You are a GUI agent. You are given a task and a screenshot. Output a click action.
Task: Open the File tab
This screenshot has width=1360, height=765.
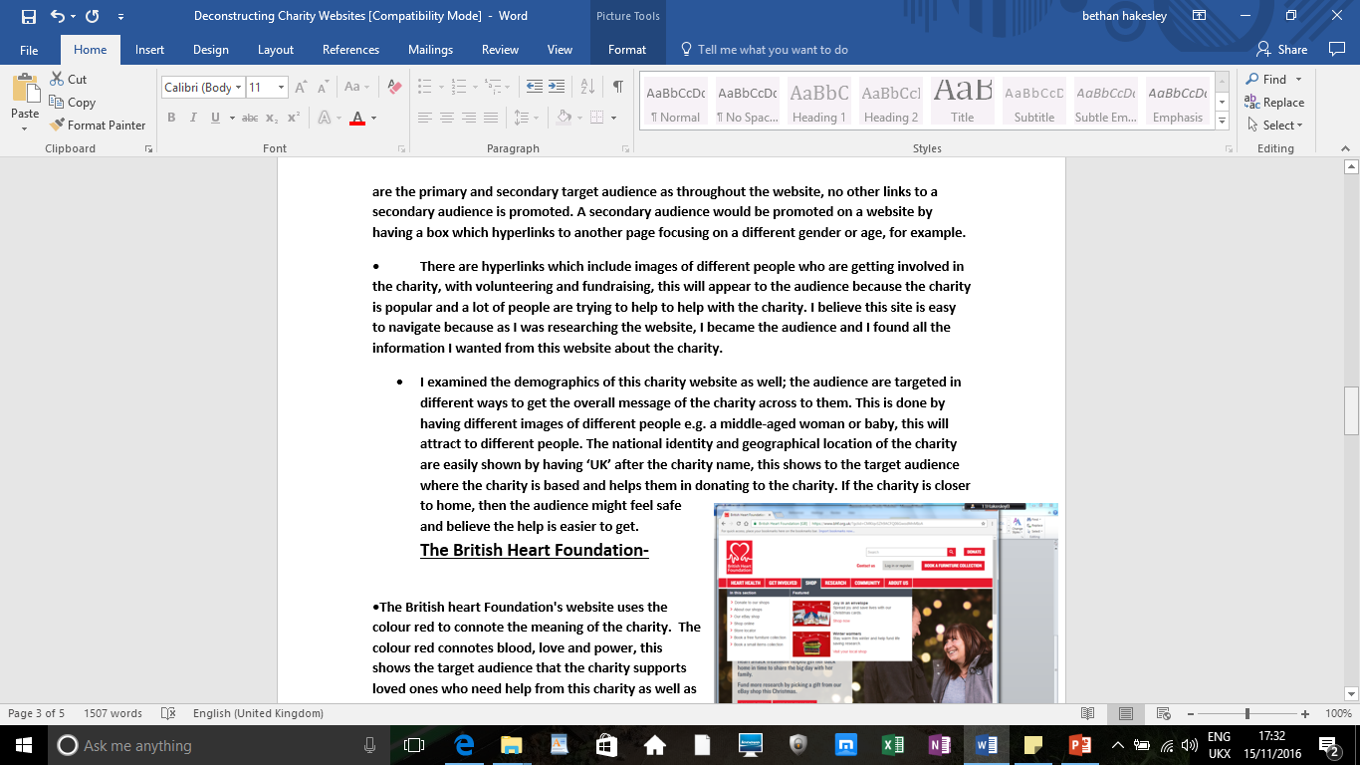click(x=29, y=49)
